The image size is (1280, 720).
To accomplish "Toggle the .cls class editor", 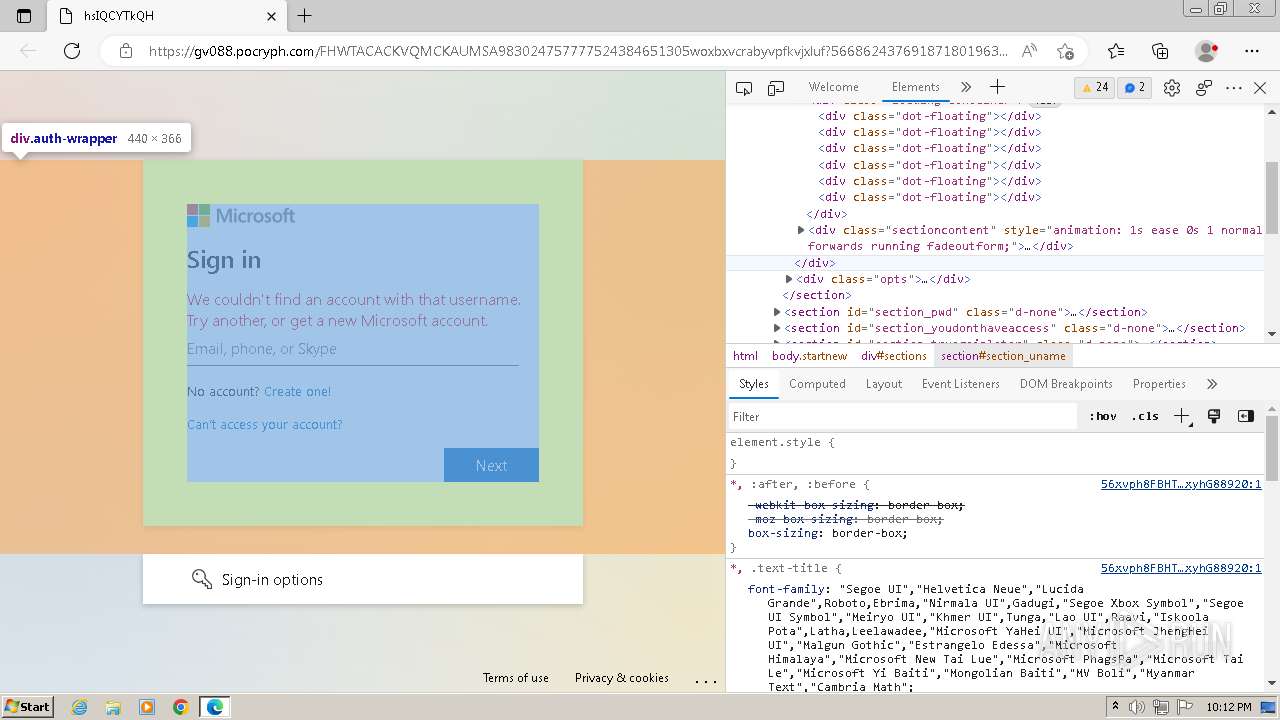I will pyautogui.click(x=1145, y=416).
